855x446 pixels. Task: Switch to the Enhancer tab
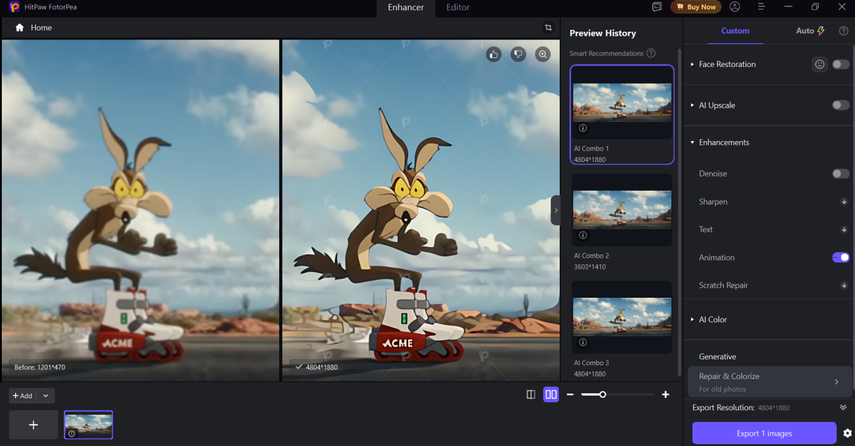(x=406, y=8)
